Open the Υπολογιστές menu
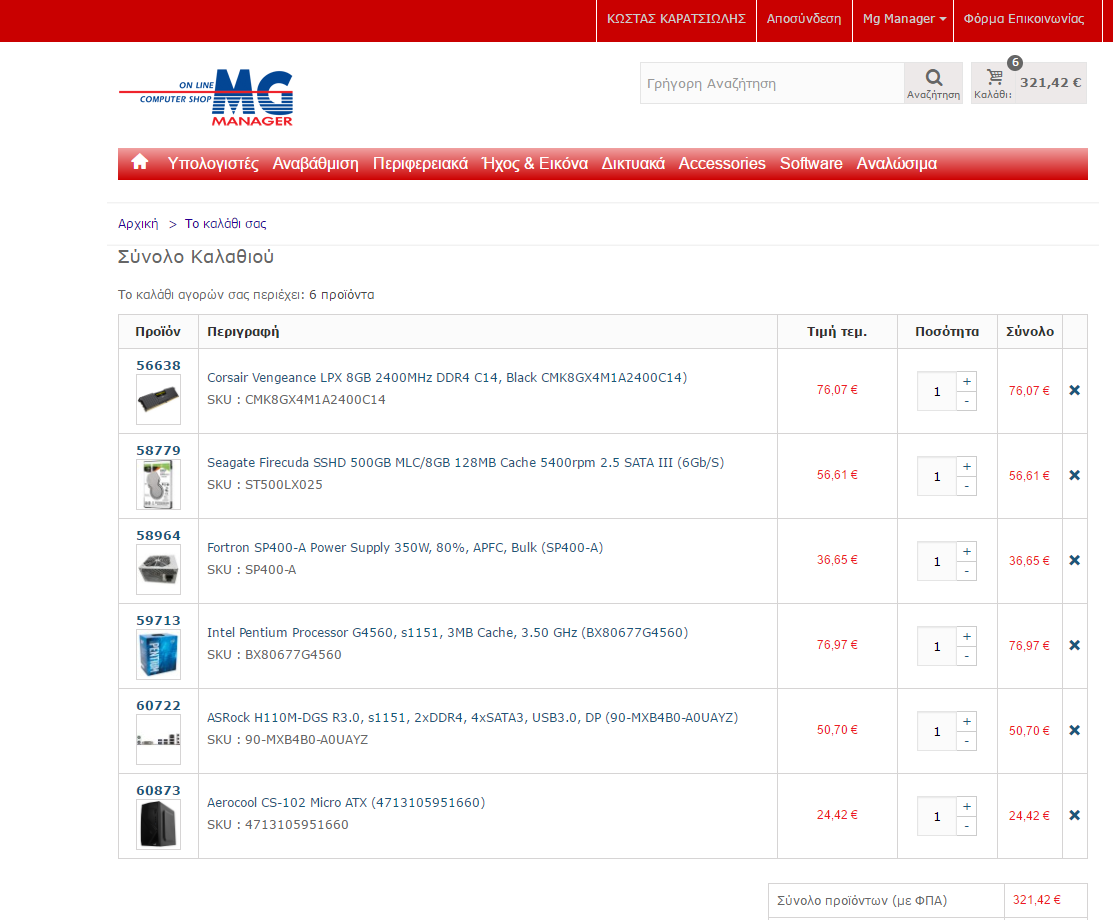Viewport: 1113px width, 920px height. pos(213,163)
